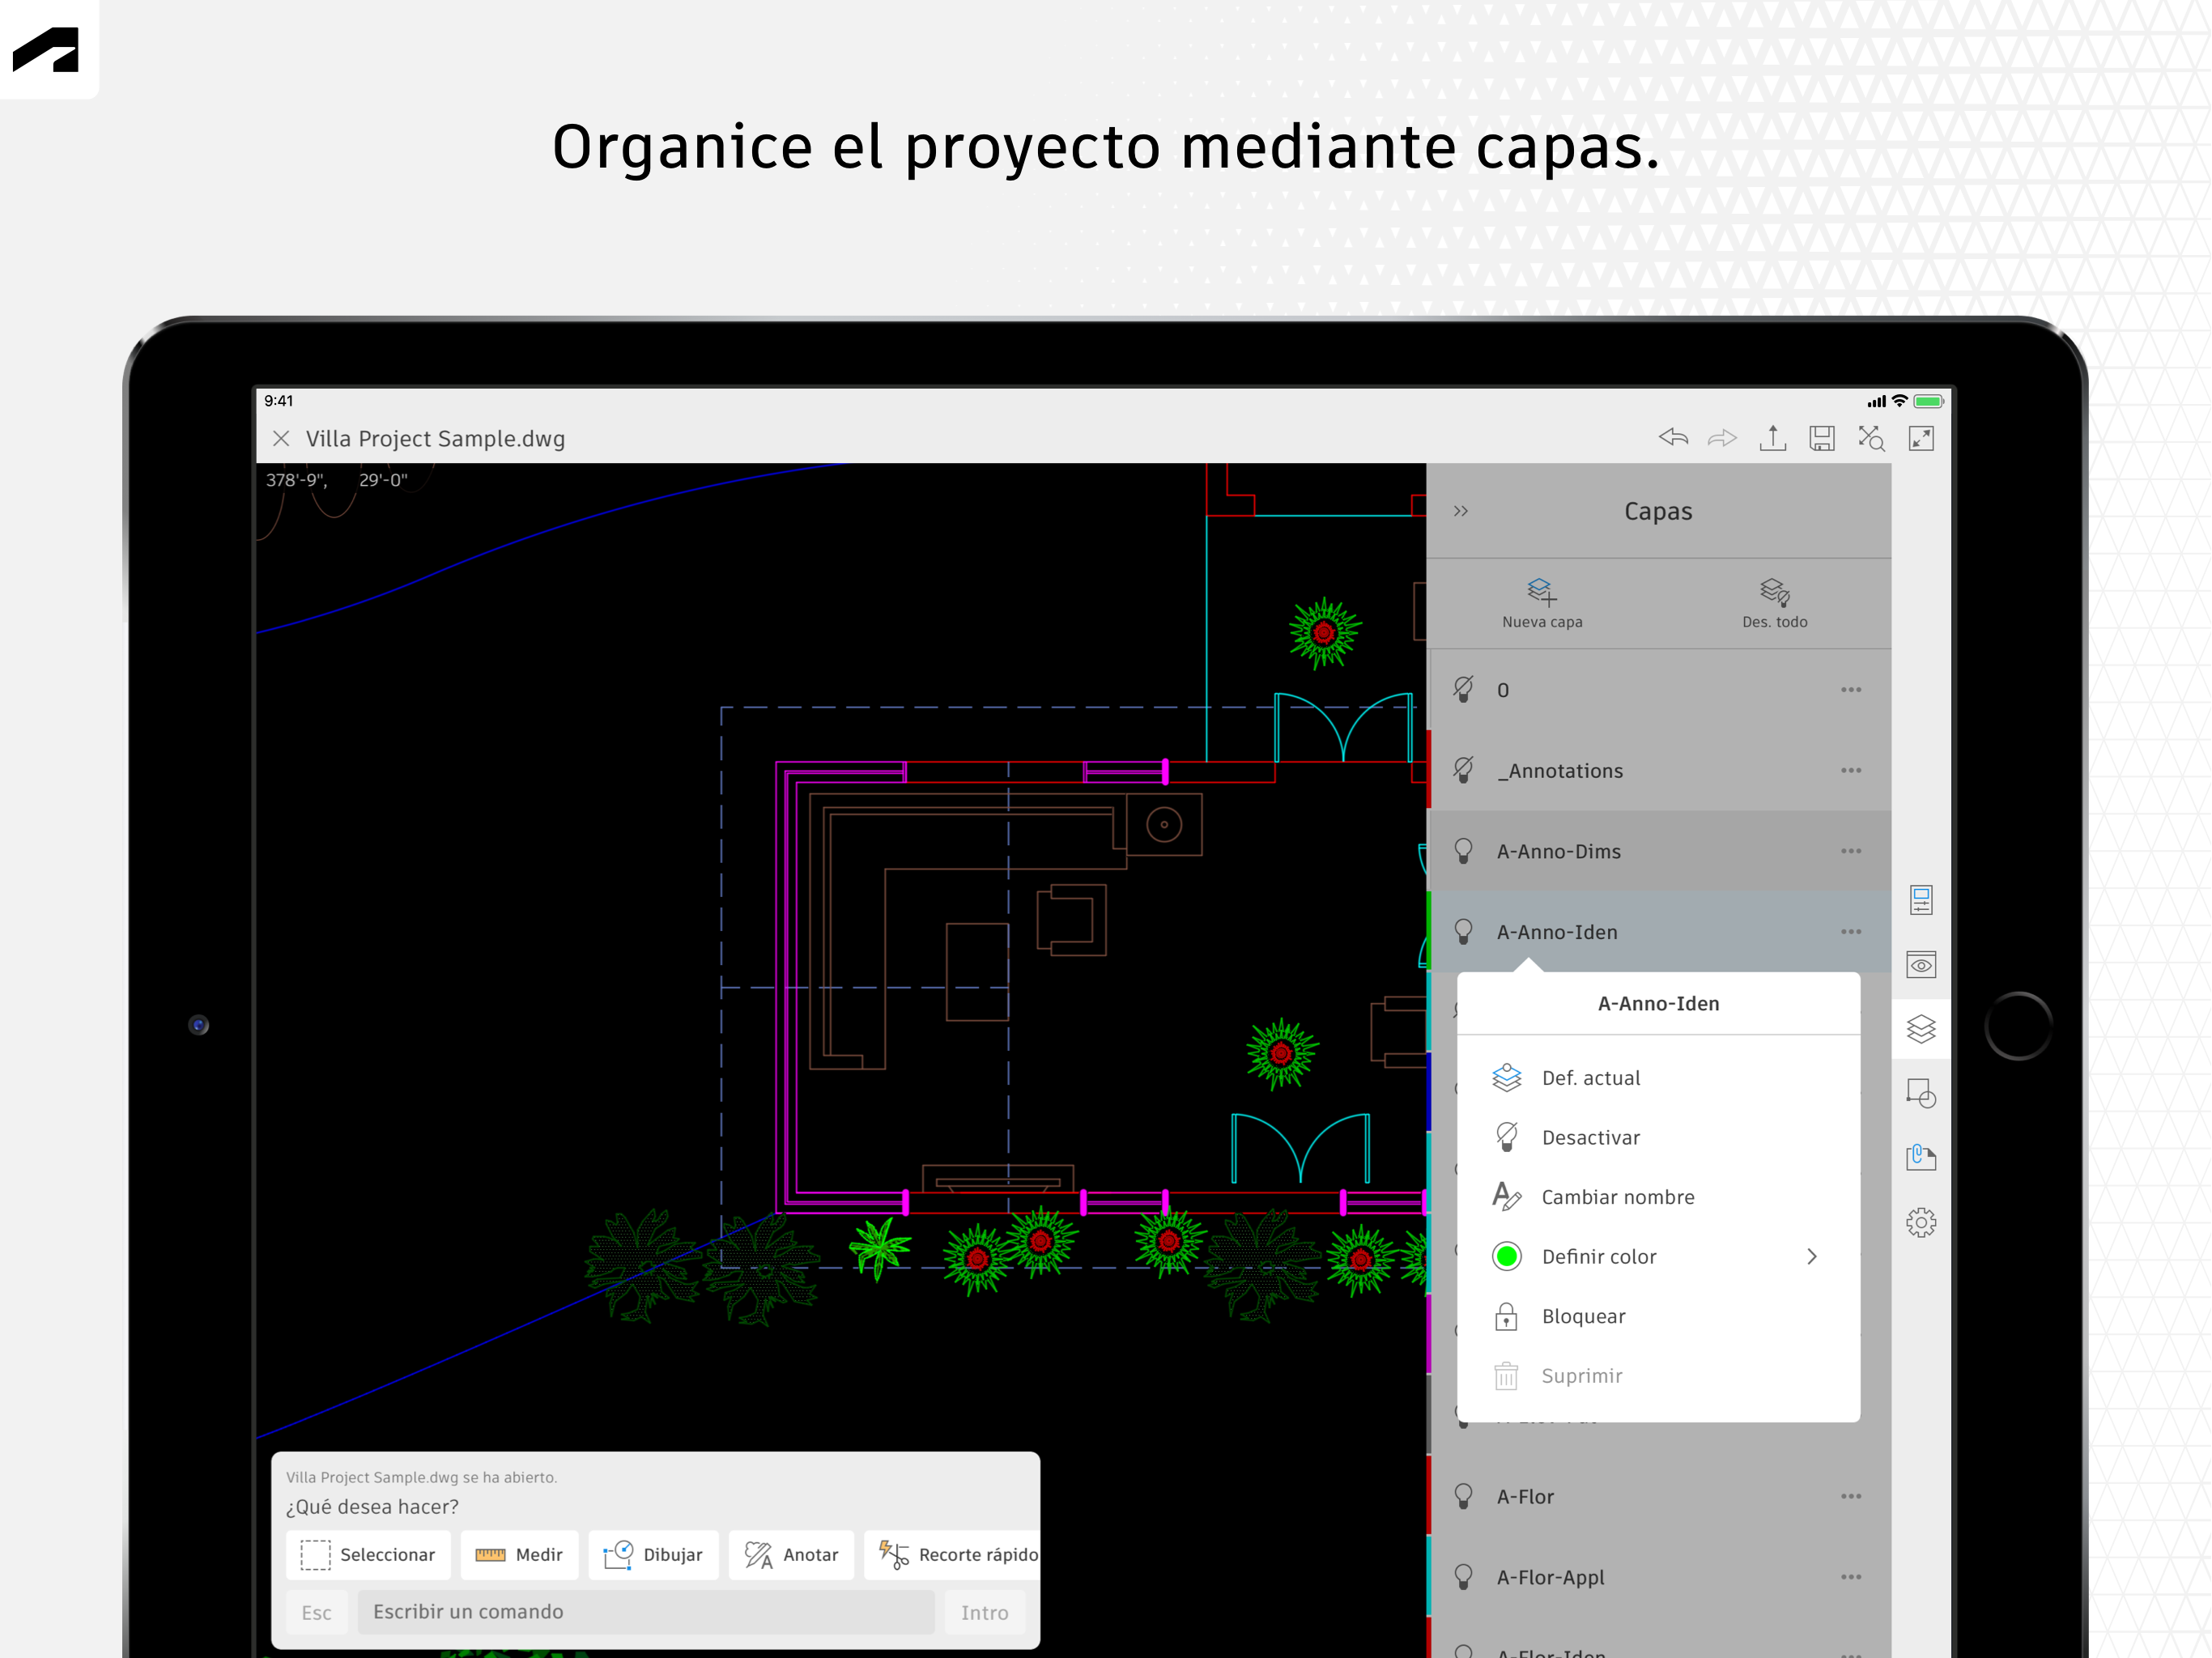Select Desactivar in layer menu
The width and height of the screenshot is (2212, 1658).
click(1590, 1137)
